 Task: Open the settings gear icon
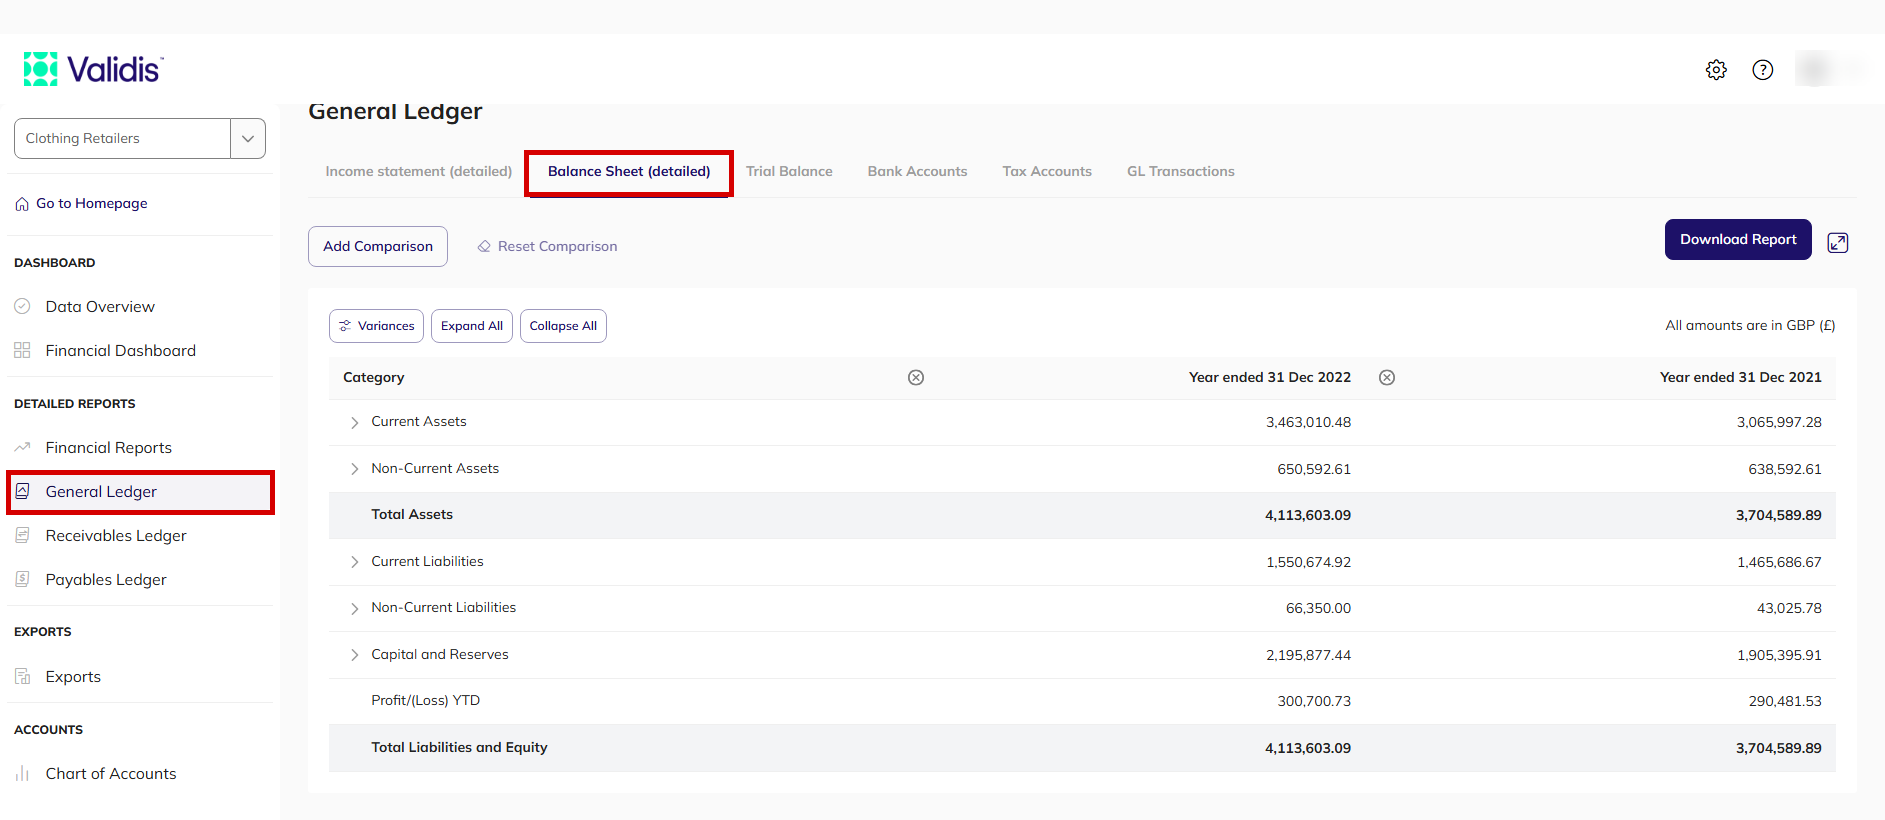[1716, 70]
